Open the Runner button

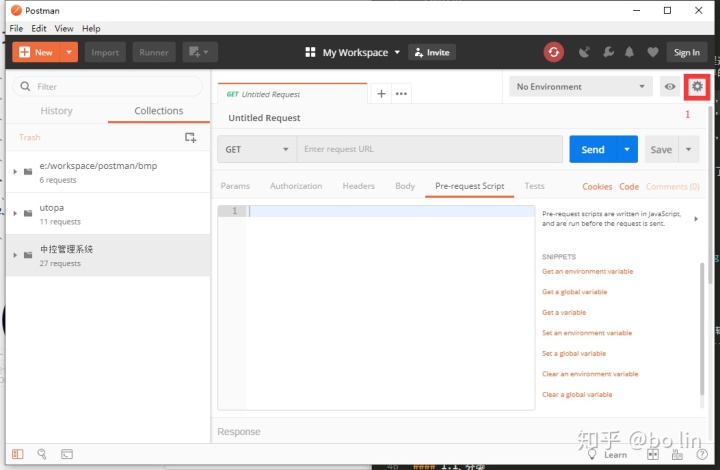[x=154, y=52]
